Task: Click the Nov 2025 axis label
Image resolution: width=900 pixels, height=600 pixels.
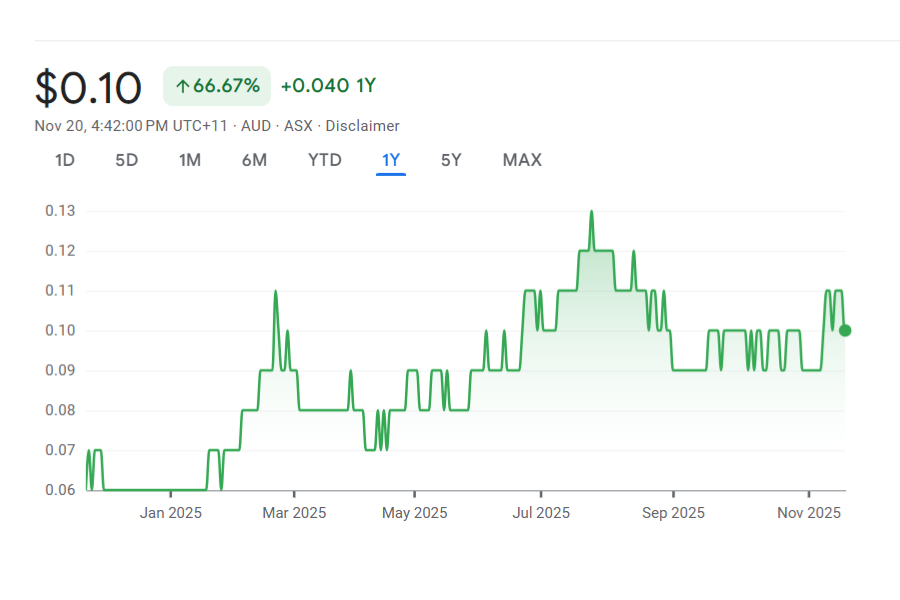Action: coord(808,513)
